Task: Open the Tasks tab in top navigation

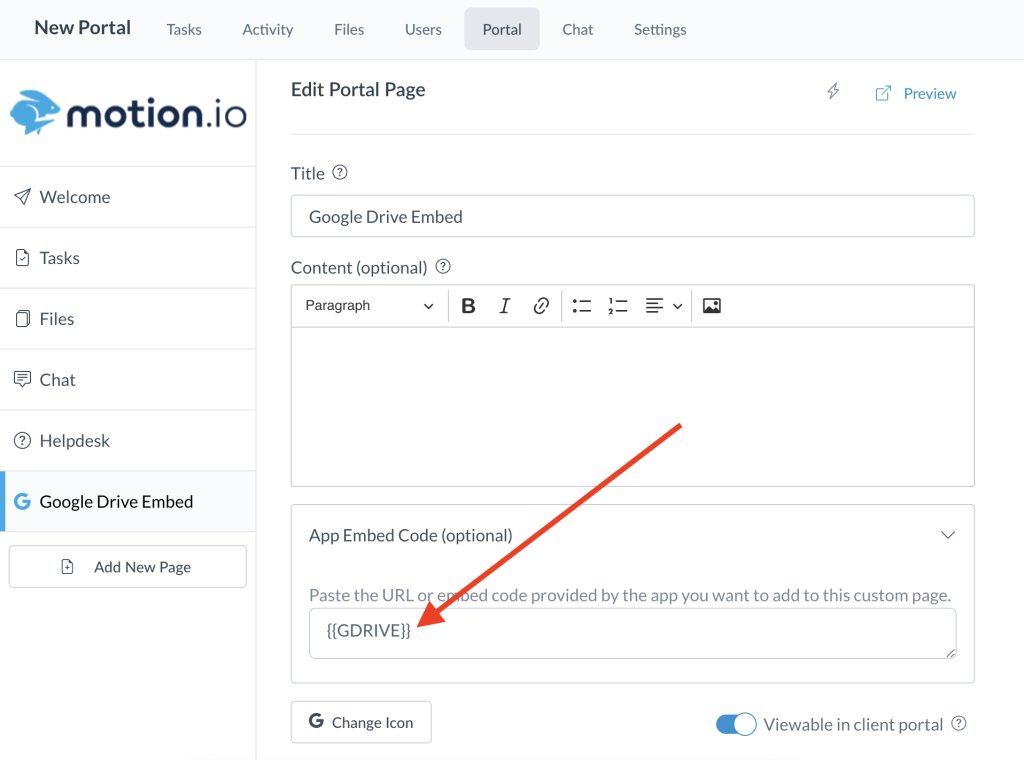Action: click(184, 29)
